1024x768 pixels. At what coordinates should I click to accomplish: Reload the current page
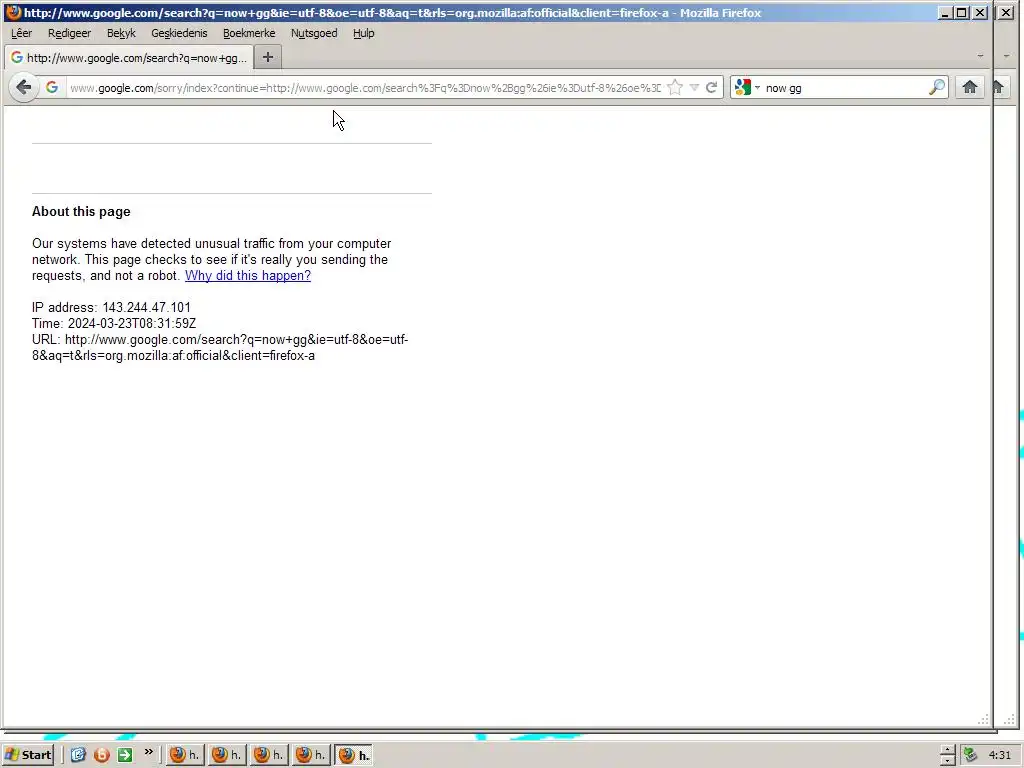[712, 88]
